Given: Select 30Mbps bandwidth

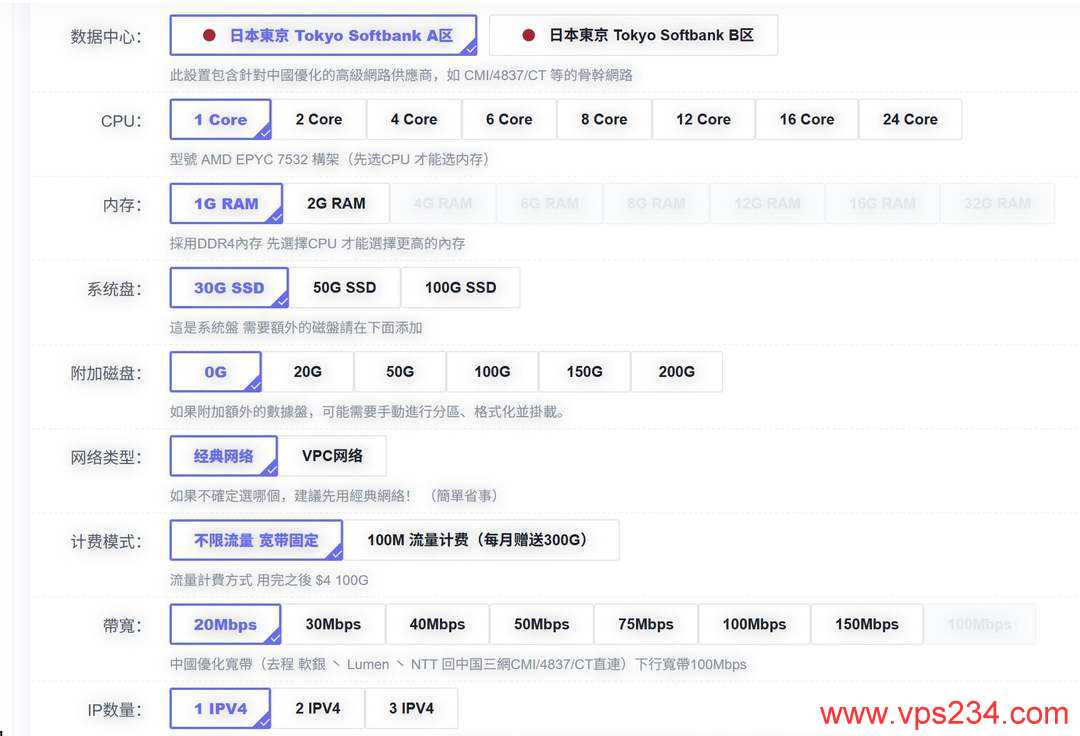Looking at the screenshot, I should tap(336, 623).
